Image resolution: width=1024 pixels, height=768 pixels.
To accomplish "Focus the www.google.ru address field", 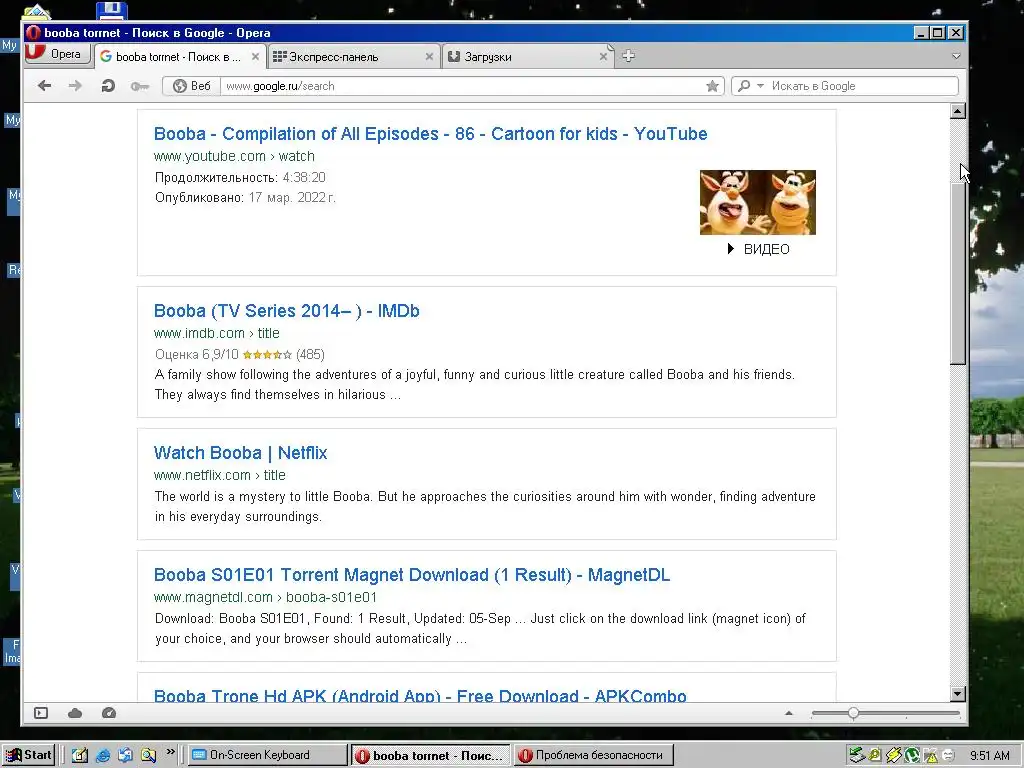I will 464,86.
